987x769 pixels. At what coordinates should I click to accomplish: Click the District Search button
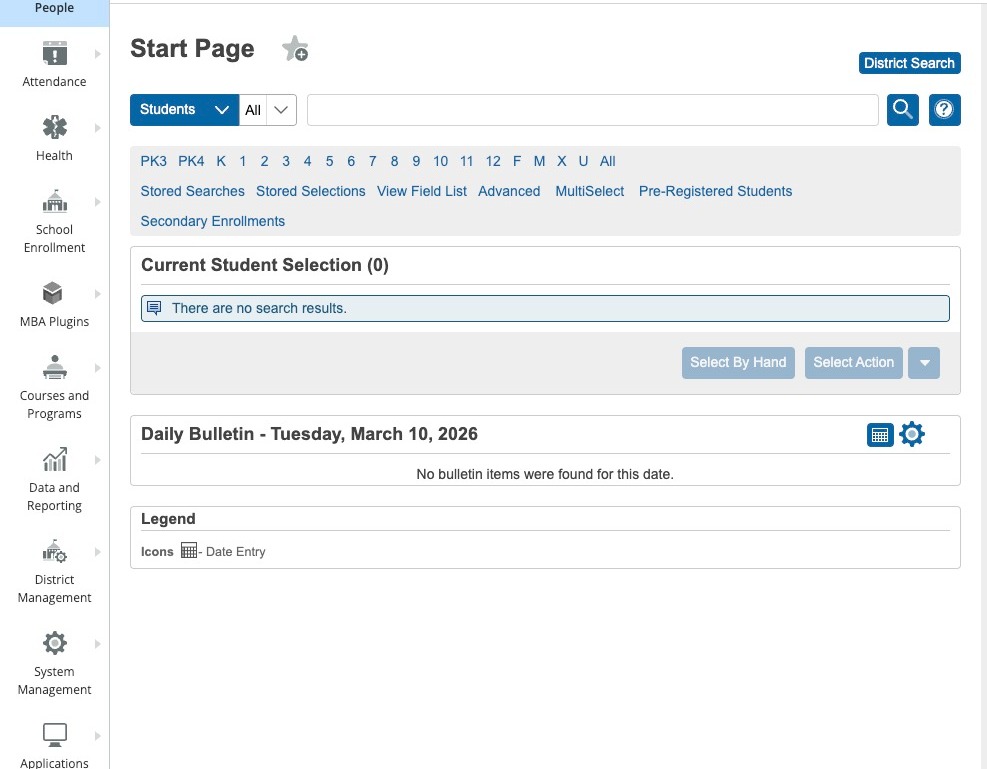[909, 63]
